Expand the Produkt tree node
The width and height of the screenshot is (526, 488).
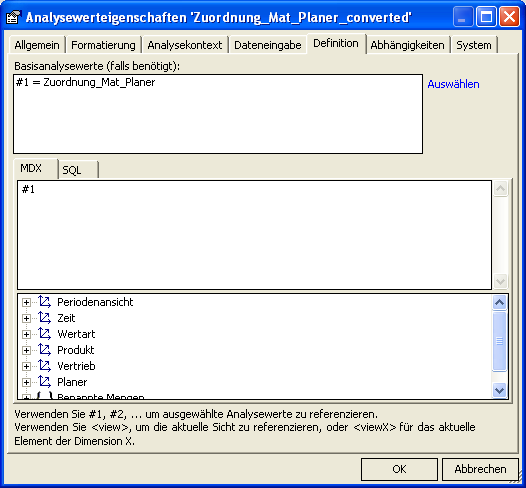point(26,350)
